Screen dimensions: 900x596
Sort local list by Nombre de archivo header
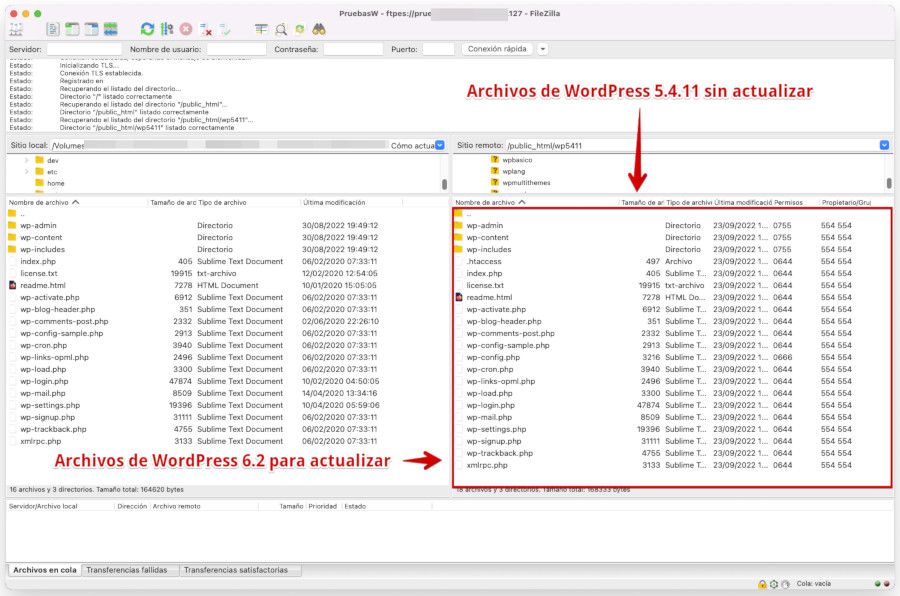point(44,203)
